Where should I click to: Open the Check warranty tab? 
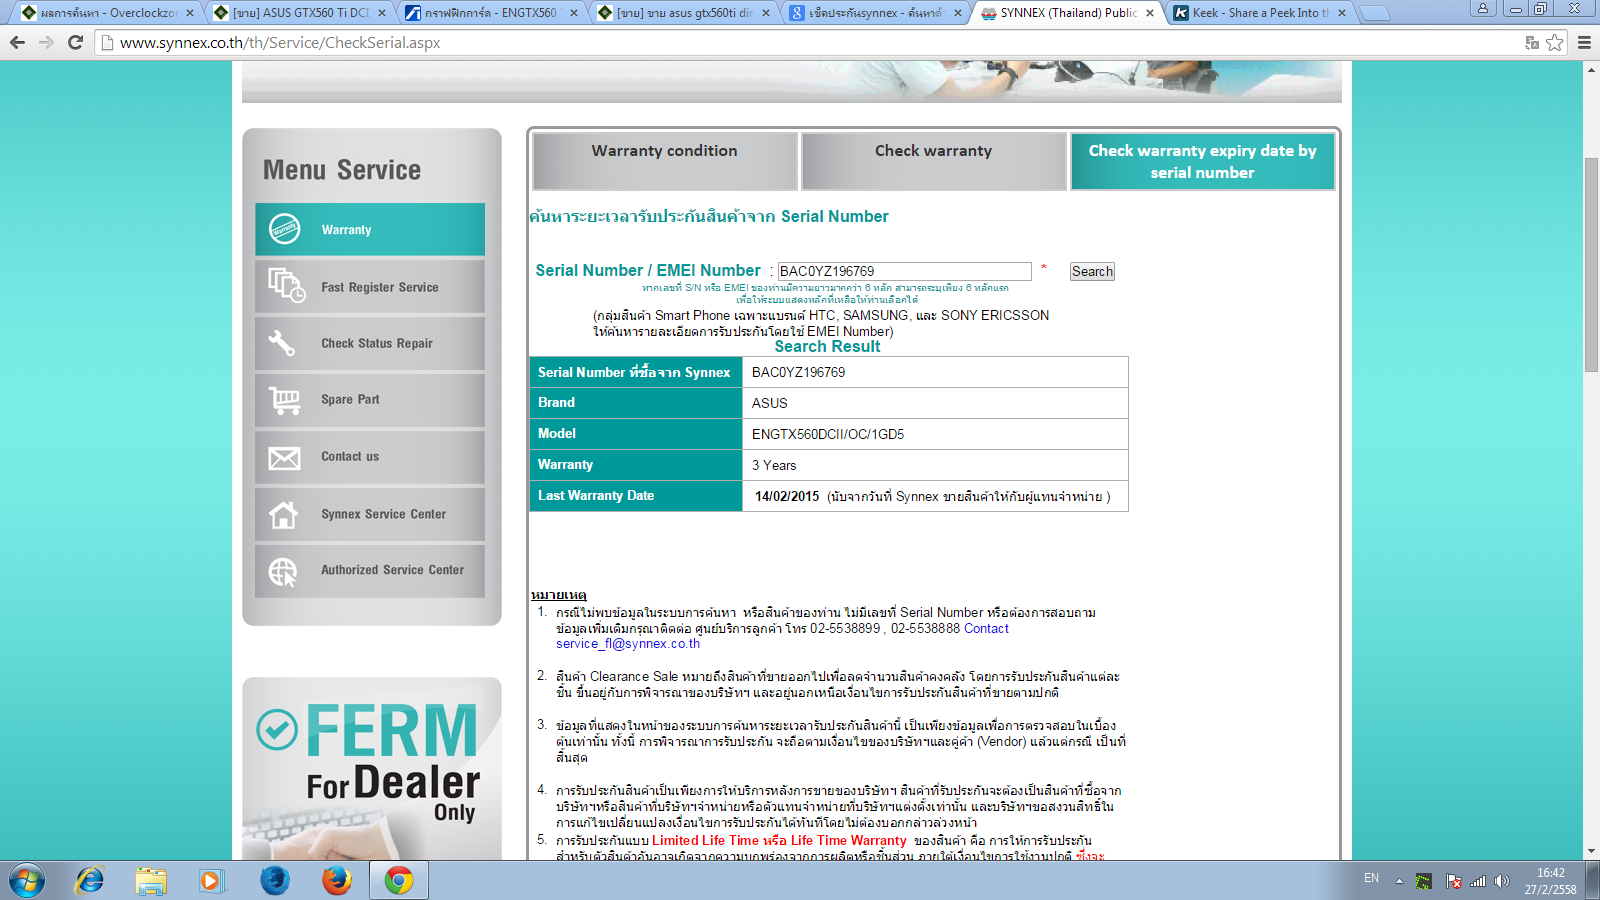934,161
